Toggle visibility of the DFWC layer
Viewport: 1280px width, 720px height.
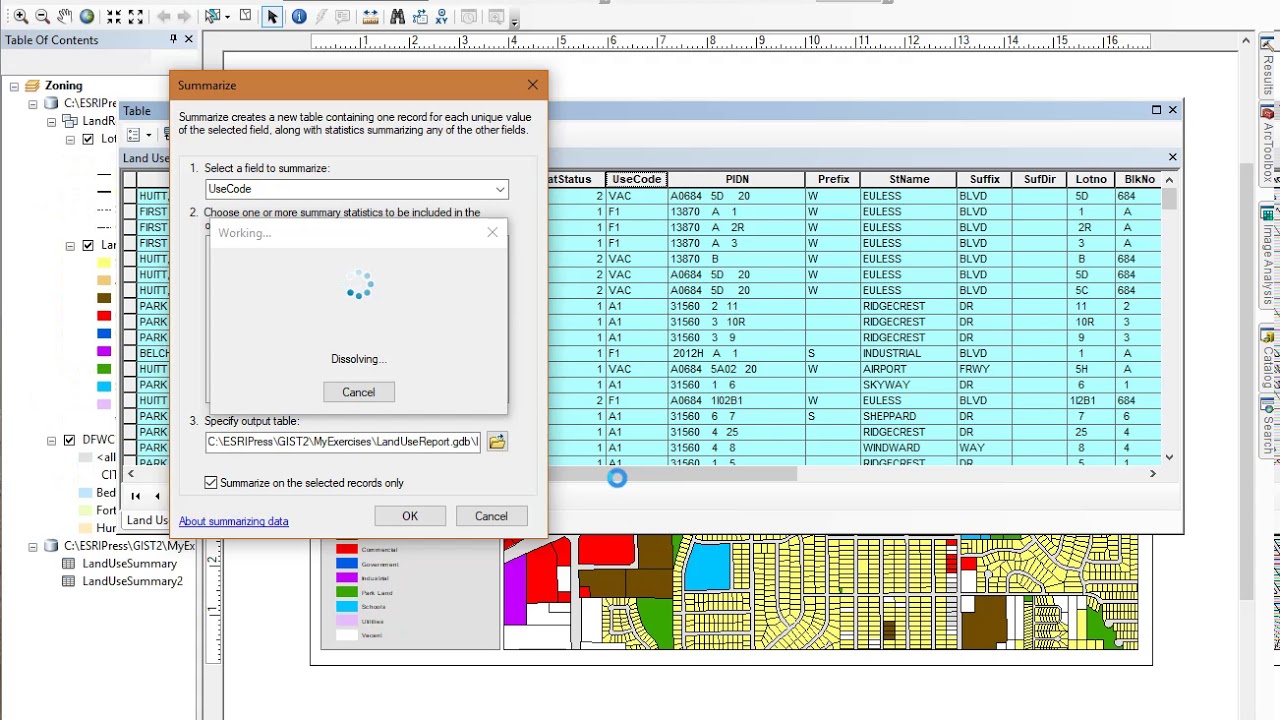(69, 440)
